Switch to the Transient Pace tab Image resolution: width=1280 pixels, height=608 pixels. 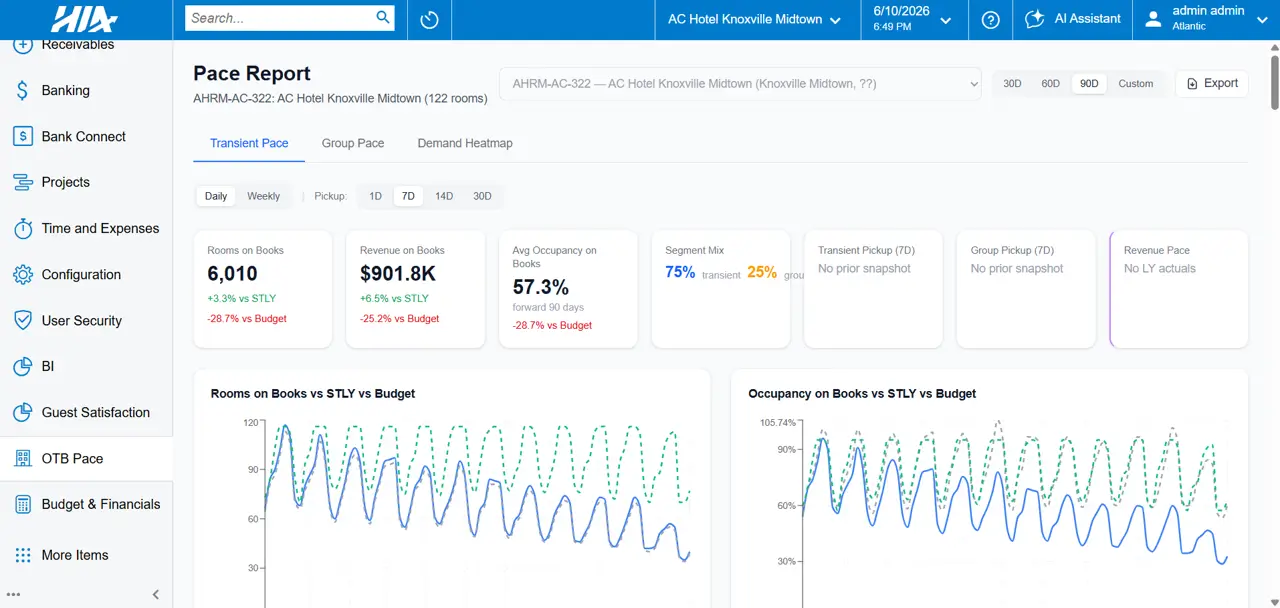click(x=249, y=143)
